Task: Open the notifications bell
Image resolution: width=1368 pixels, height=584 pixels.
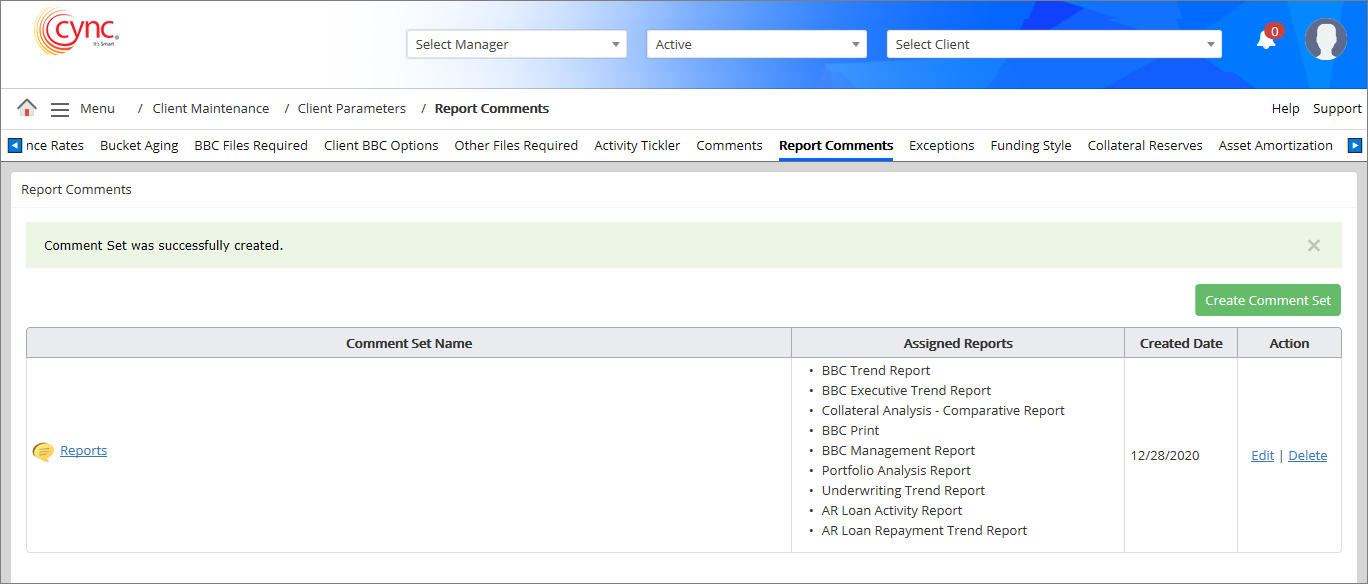Action: tap(1266, 40)
